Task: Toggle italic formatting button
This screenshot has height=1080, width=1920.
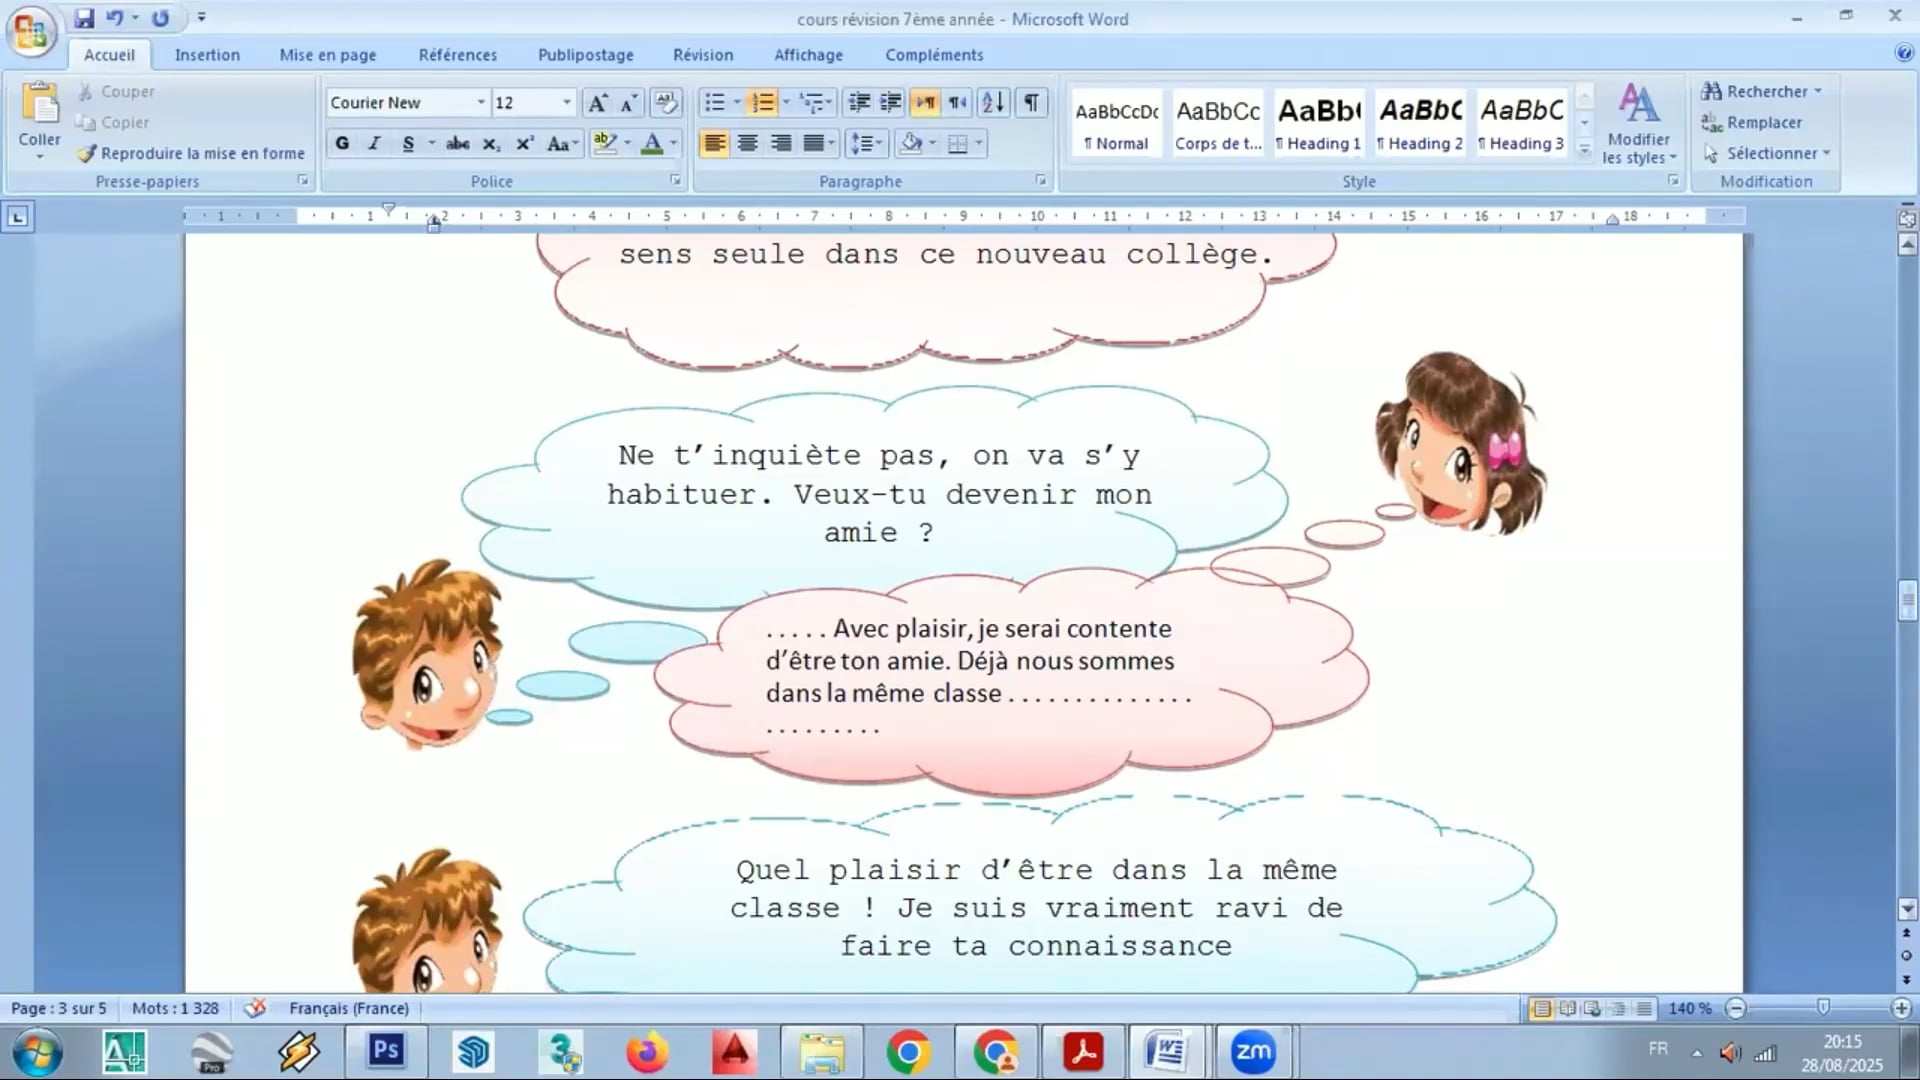Action: pos(374,143)
